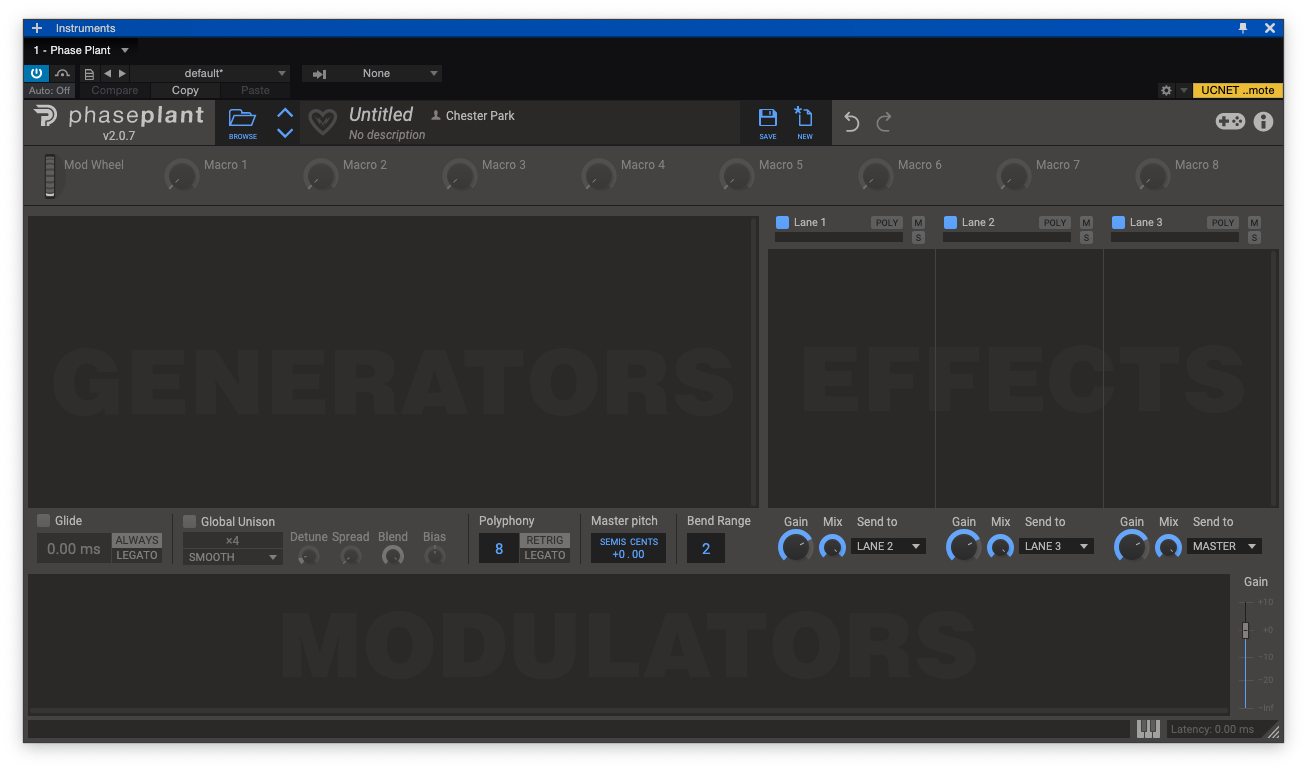Click the Lane 1 Gain knob
Screen dimensions: 1307x770
point(796,547)
